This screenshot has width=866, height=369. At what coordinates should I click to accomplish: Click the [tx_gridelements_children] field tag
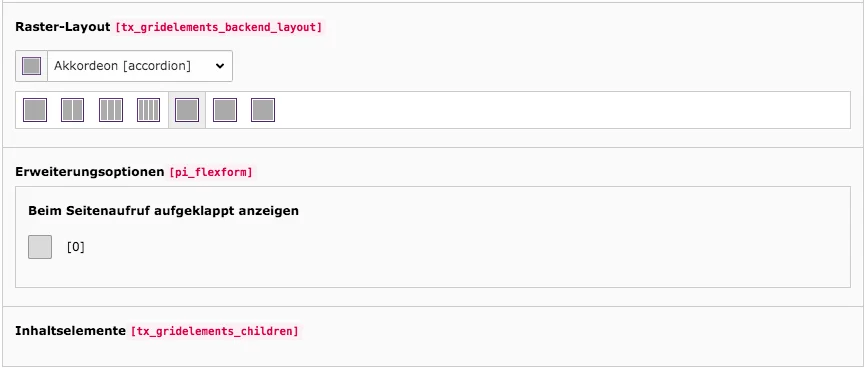coord(214,331)
